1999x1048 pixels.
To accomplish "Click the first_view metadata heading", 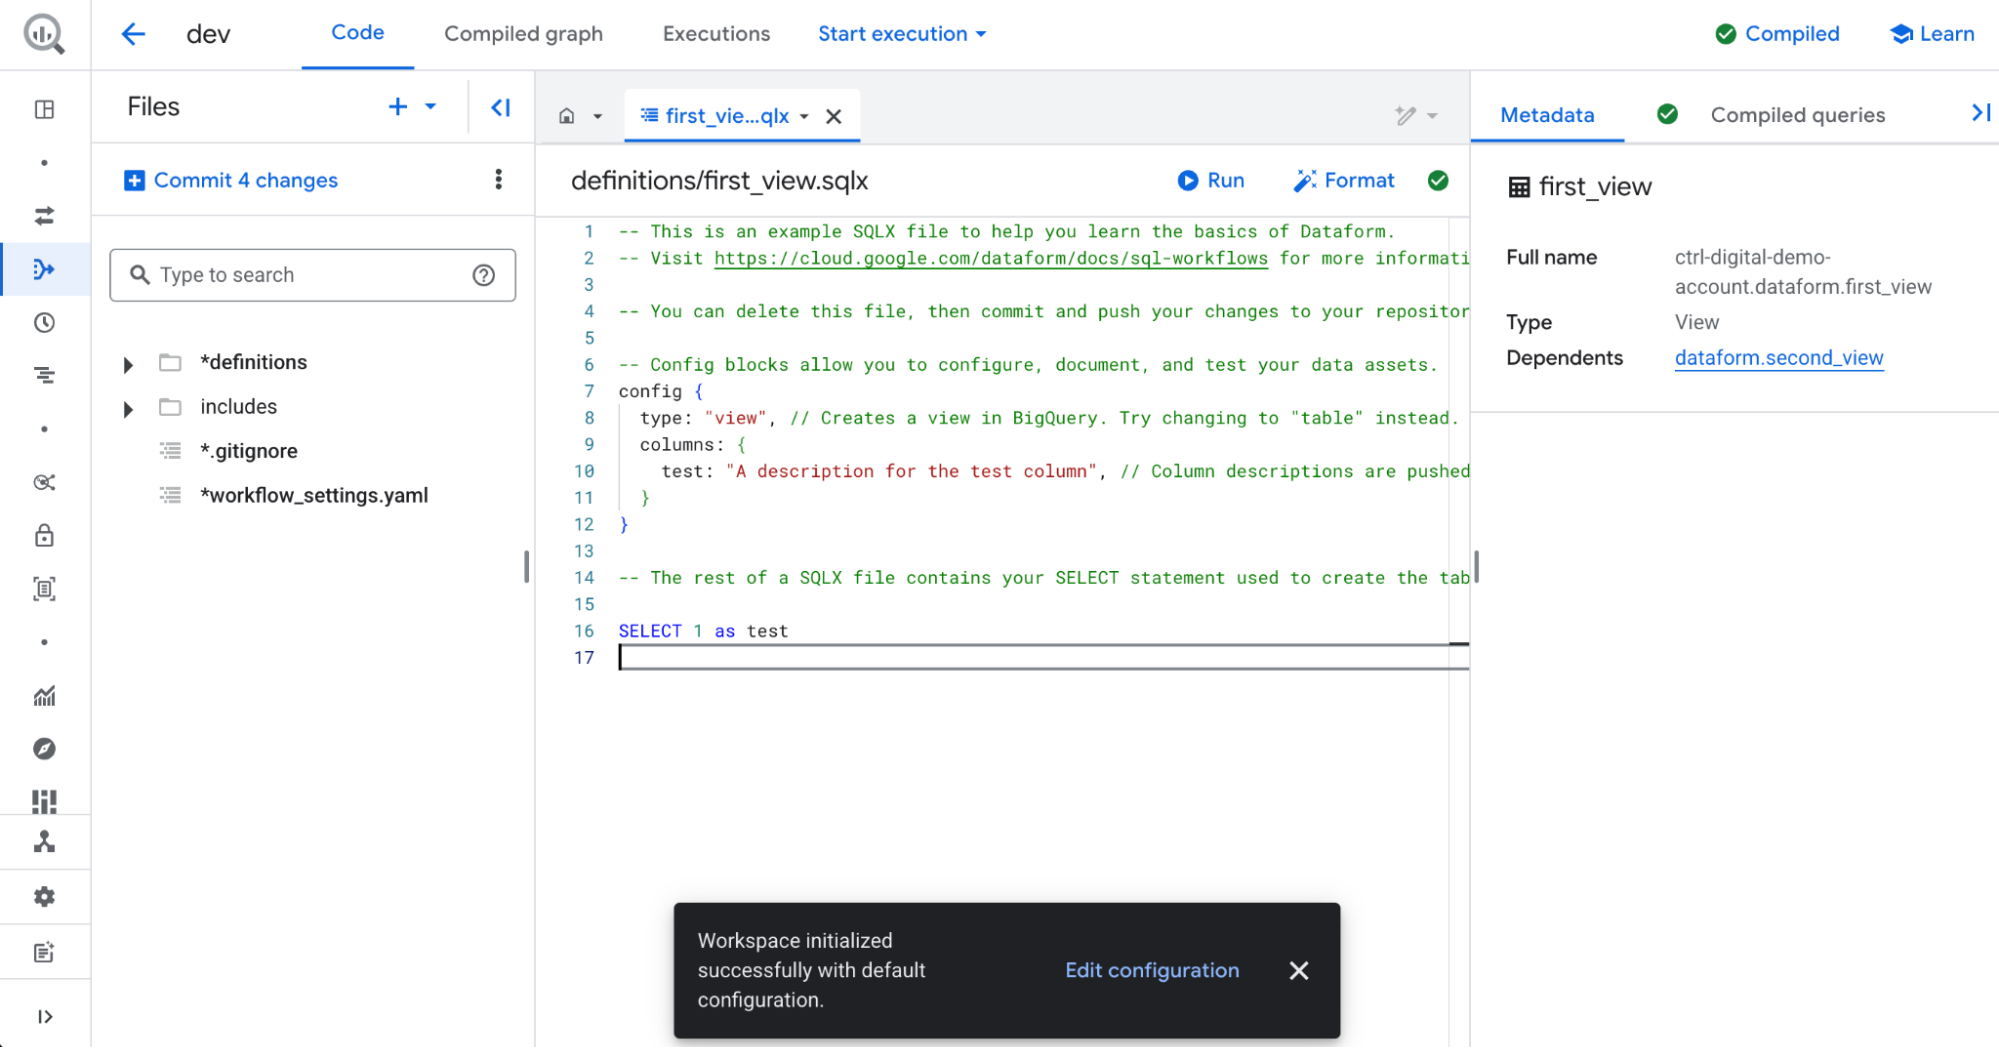I will (x=1594, y=187).
